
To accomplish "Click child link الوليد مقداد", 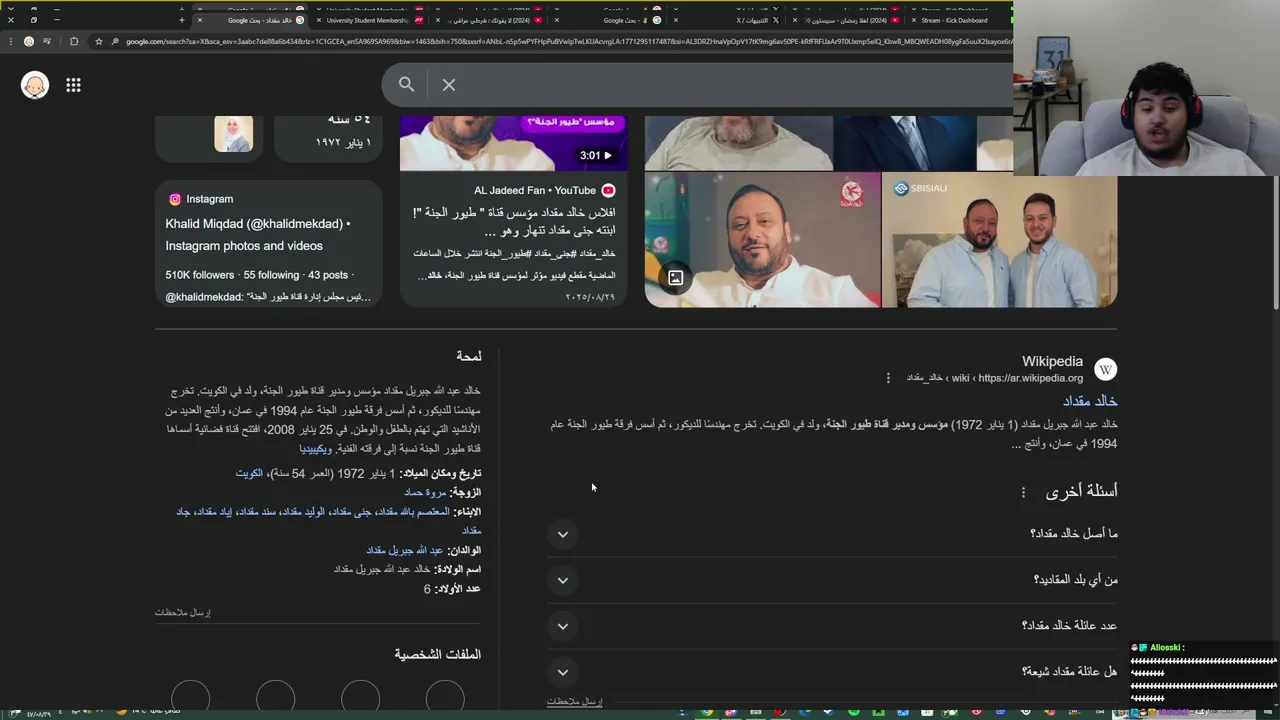I will 303,511.
